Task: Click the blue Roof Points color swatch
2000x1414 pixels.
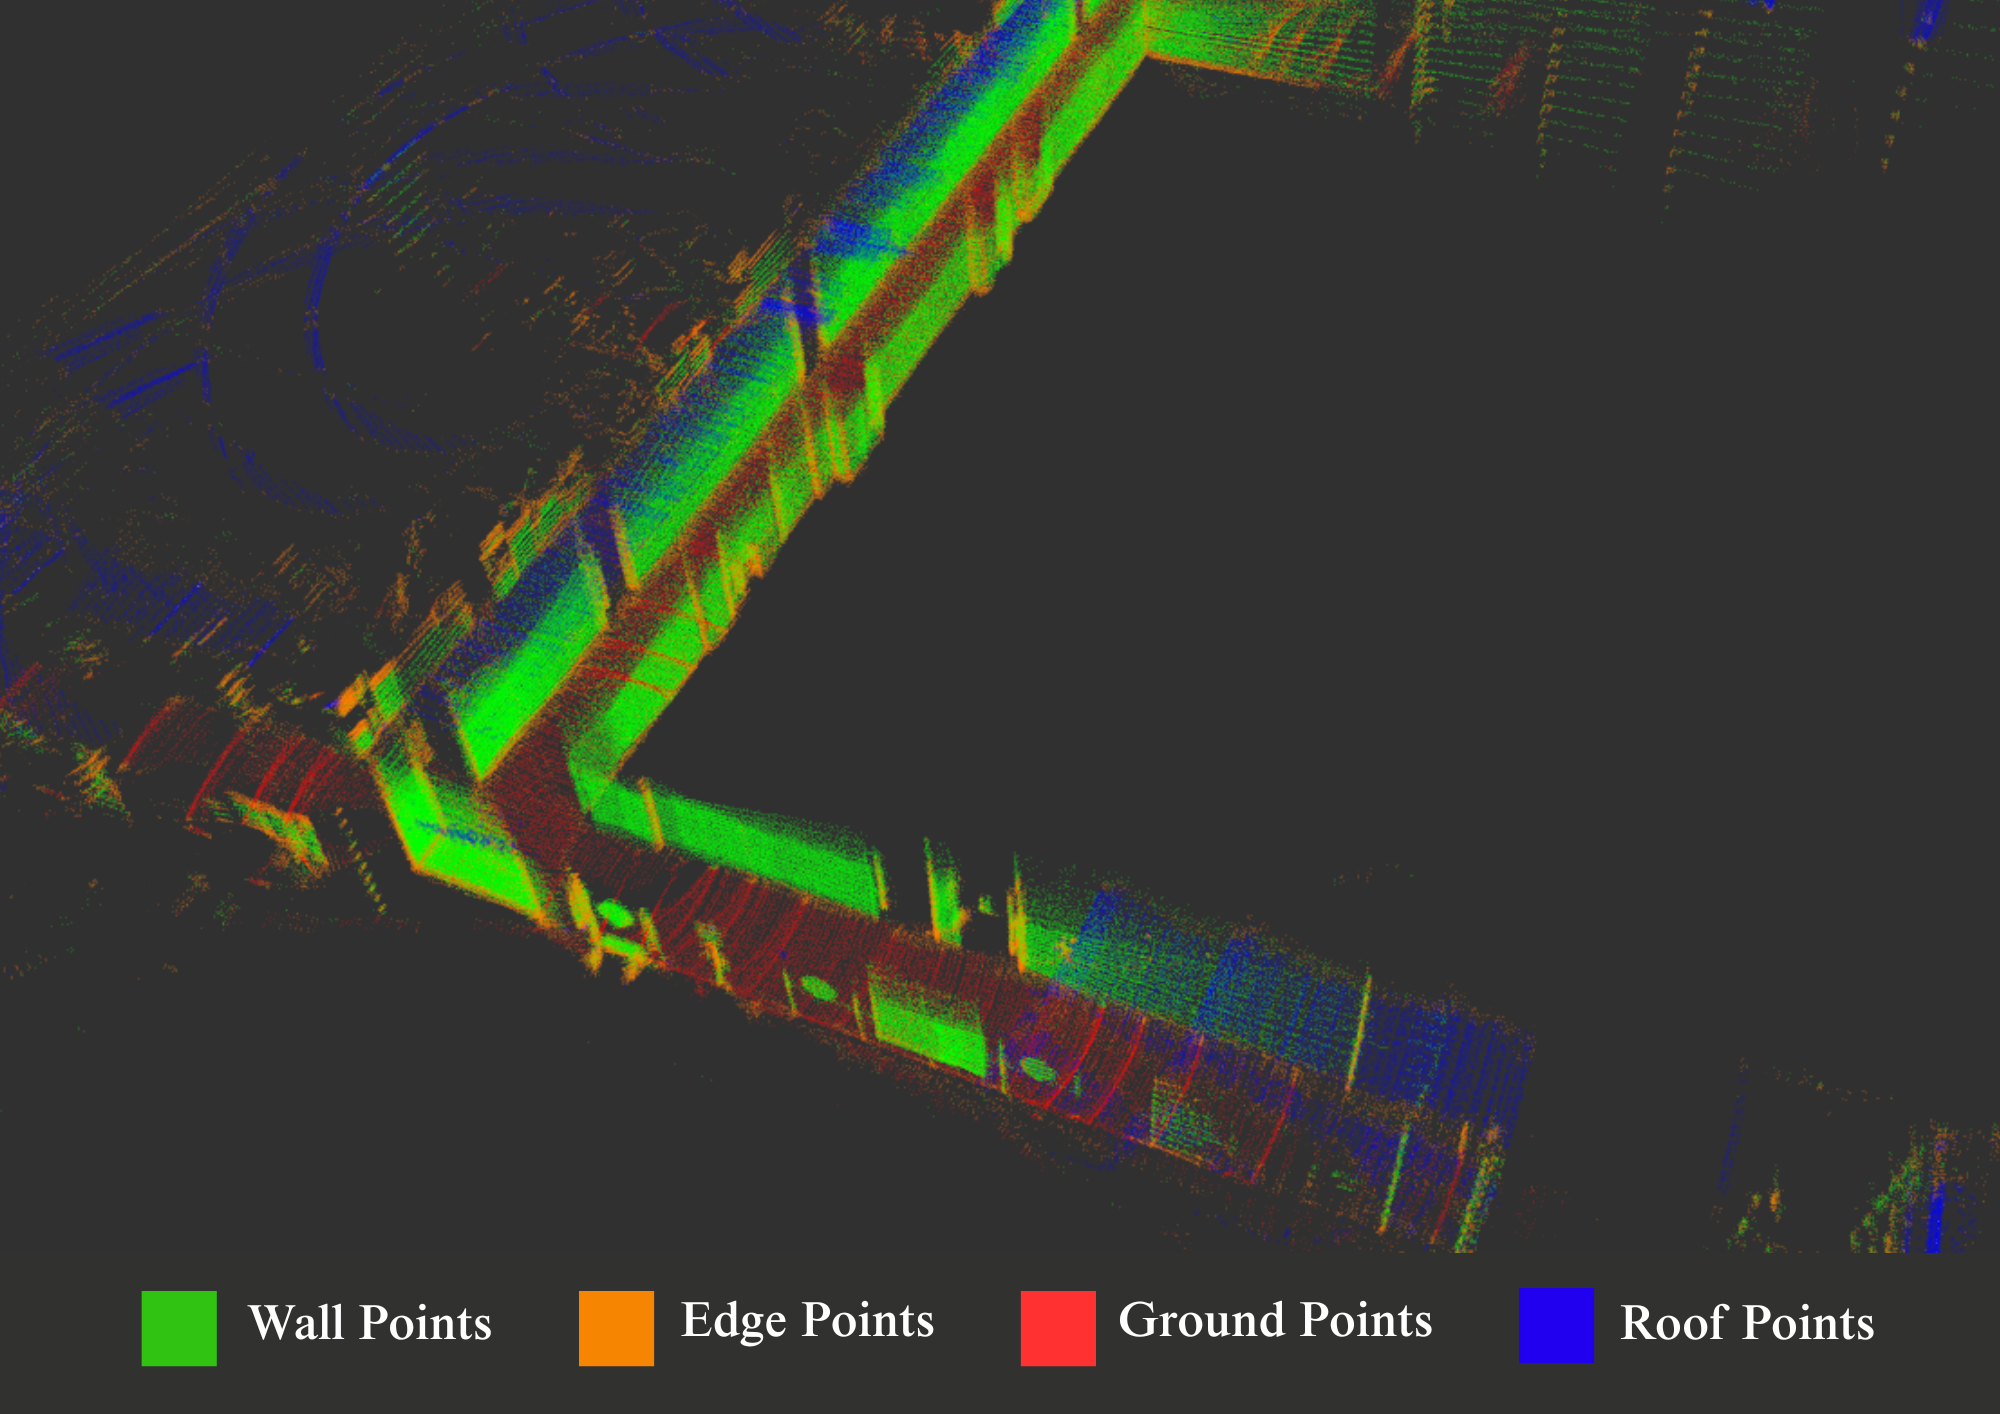Action: pos(1556,1326)
